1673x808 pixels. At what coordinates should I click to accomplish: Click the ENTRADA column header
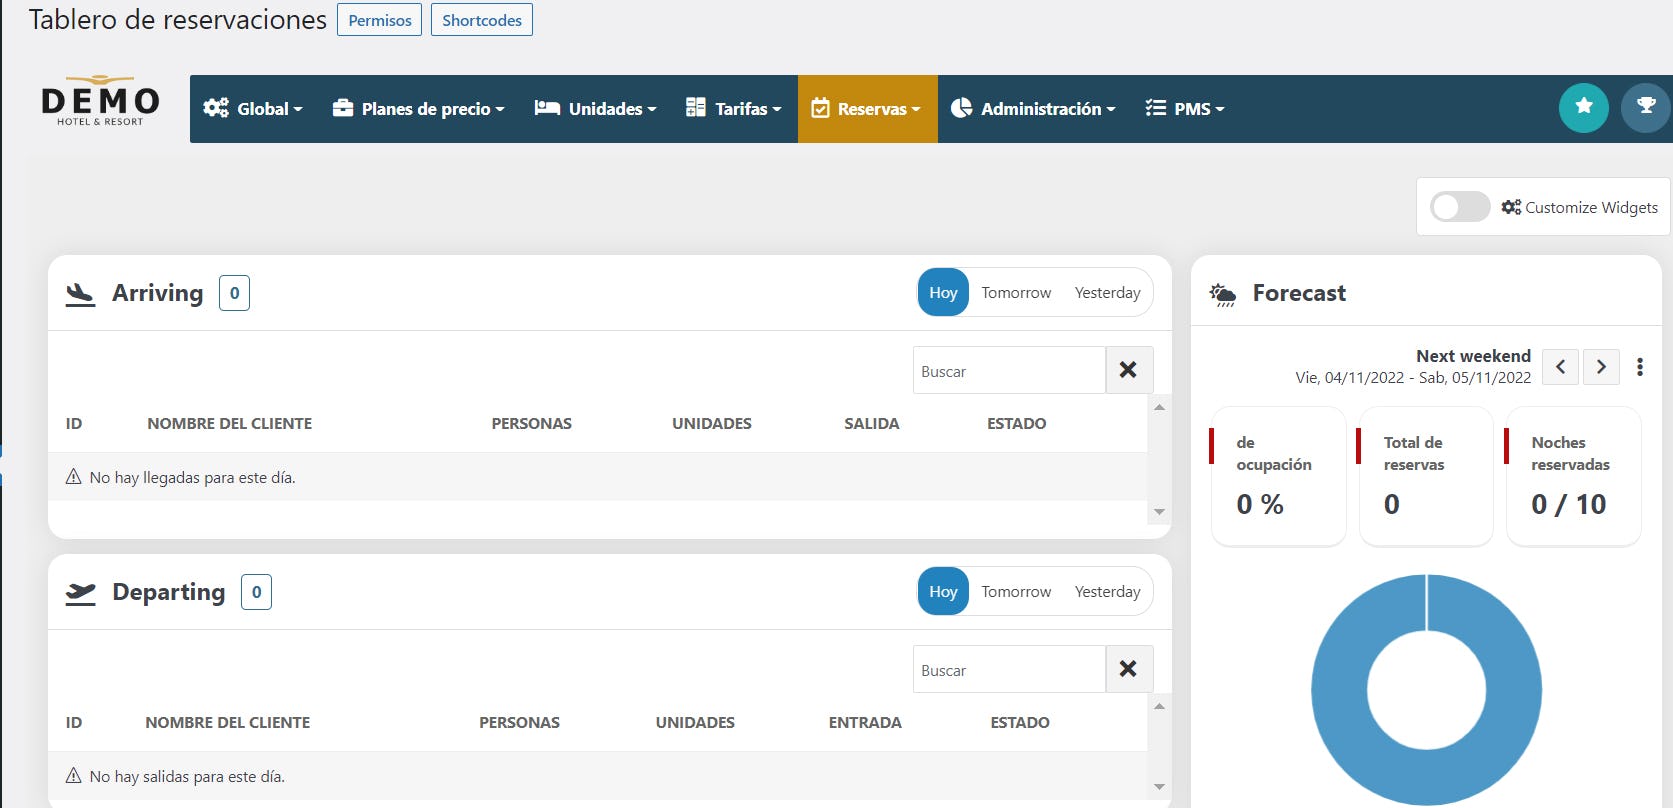pyautogui.click(x=865, y=722)
